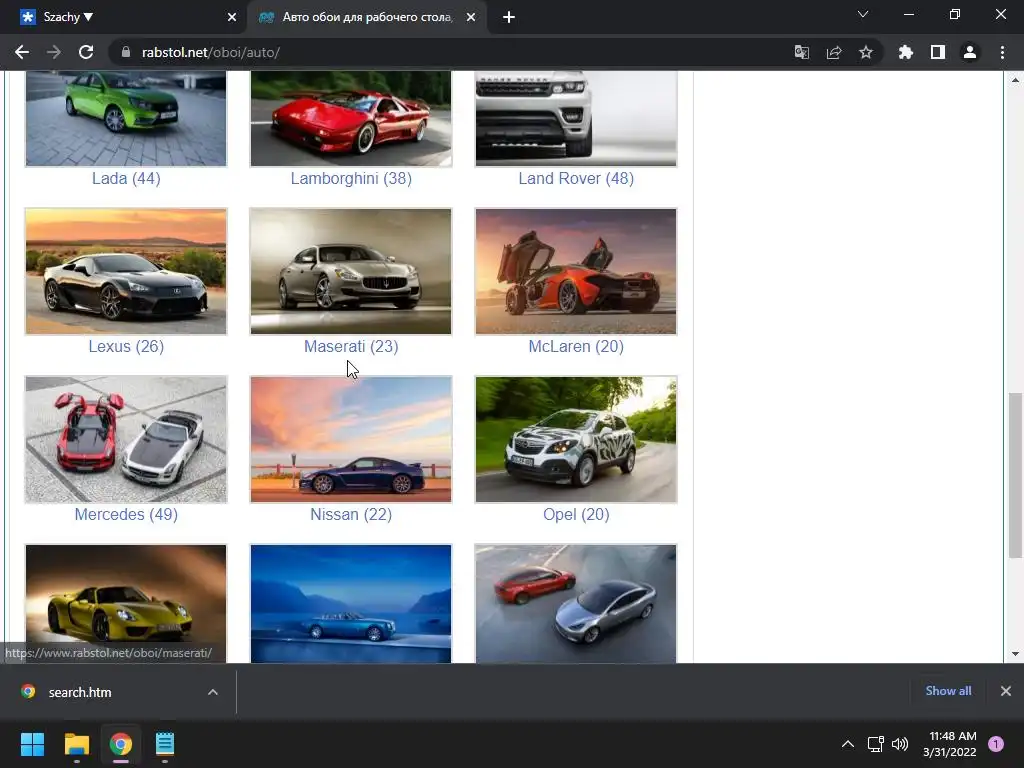Viewport: 1024px width, 768px height.
Task: Expand the search.htm download options chevron
Action: point(213,692)
